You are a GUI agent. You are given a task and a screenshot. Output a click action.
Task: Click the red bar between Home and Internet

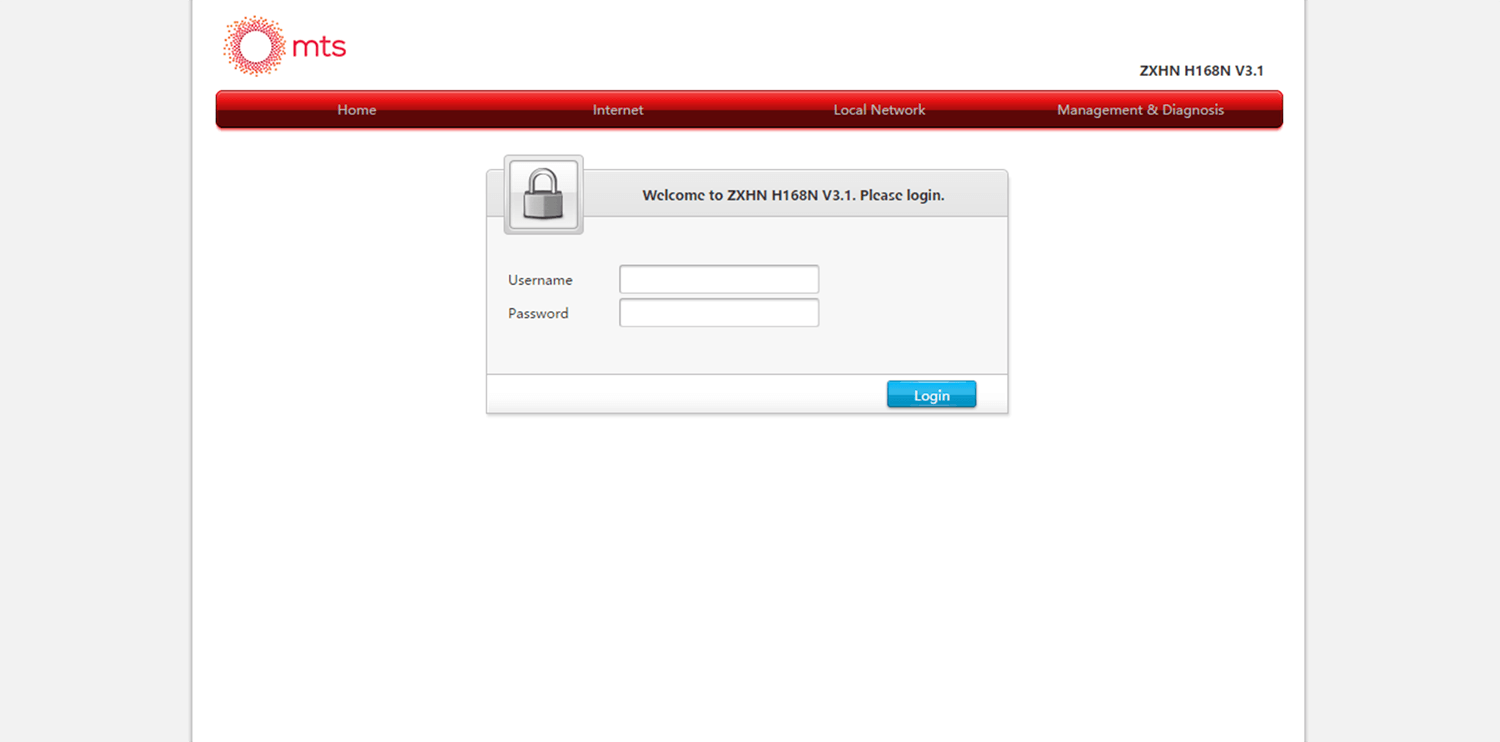(x=485, y=110)
